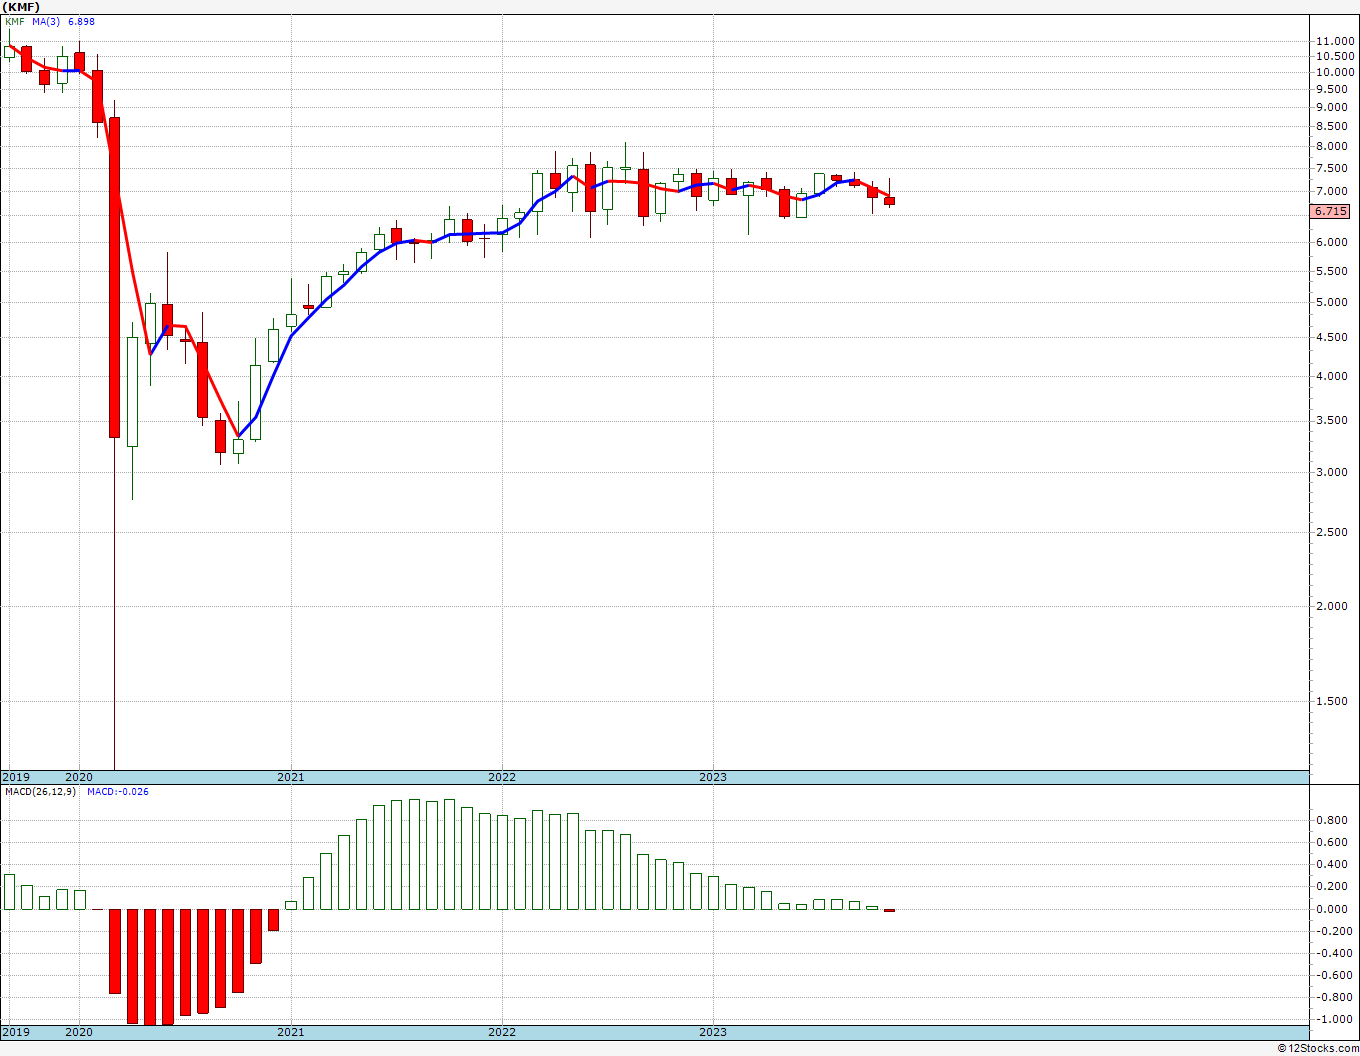Image resolution: width=1360 pixels, height=1056 pixels.
Task: Click the 6.715 current price tag
Action: coord(1330,211)
